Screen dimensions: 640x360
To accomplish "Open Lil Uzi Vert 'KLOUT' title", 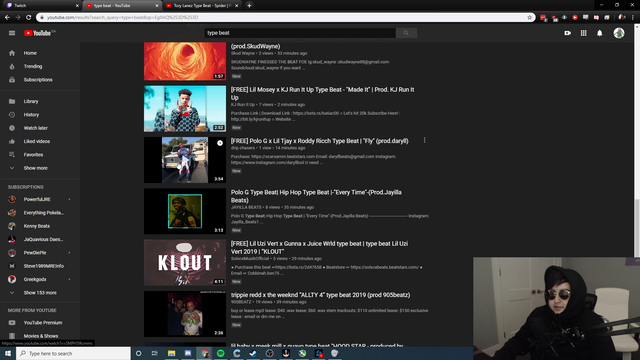I will point(319,247).
